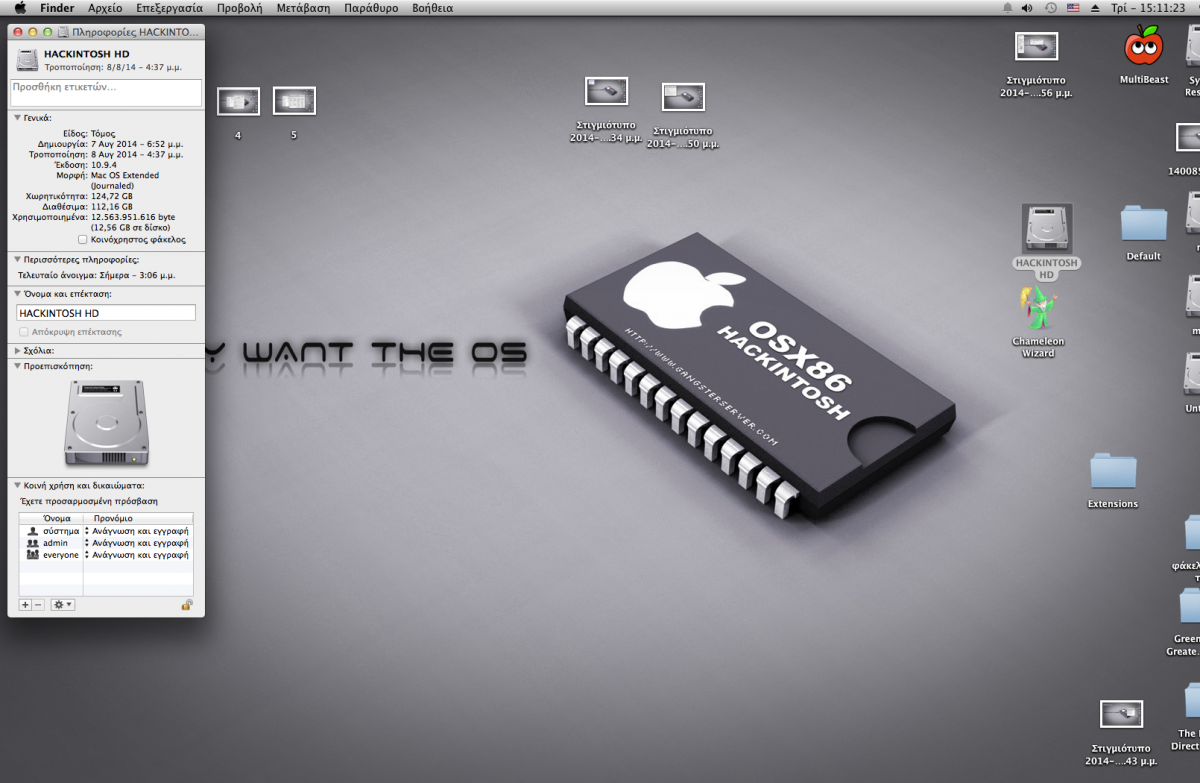Screen dimensions: 1200x783
Task: Open the Time Machine menu bar icon
Action: pos(1050,7)
